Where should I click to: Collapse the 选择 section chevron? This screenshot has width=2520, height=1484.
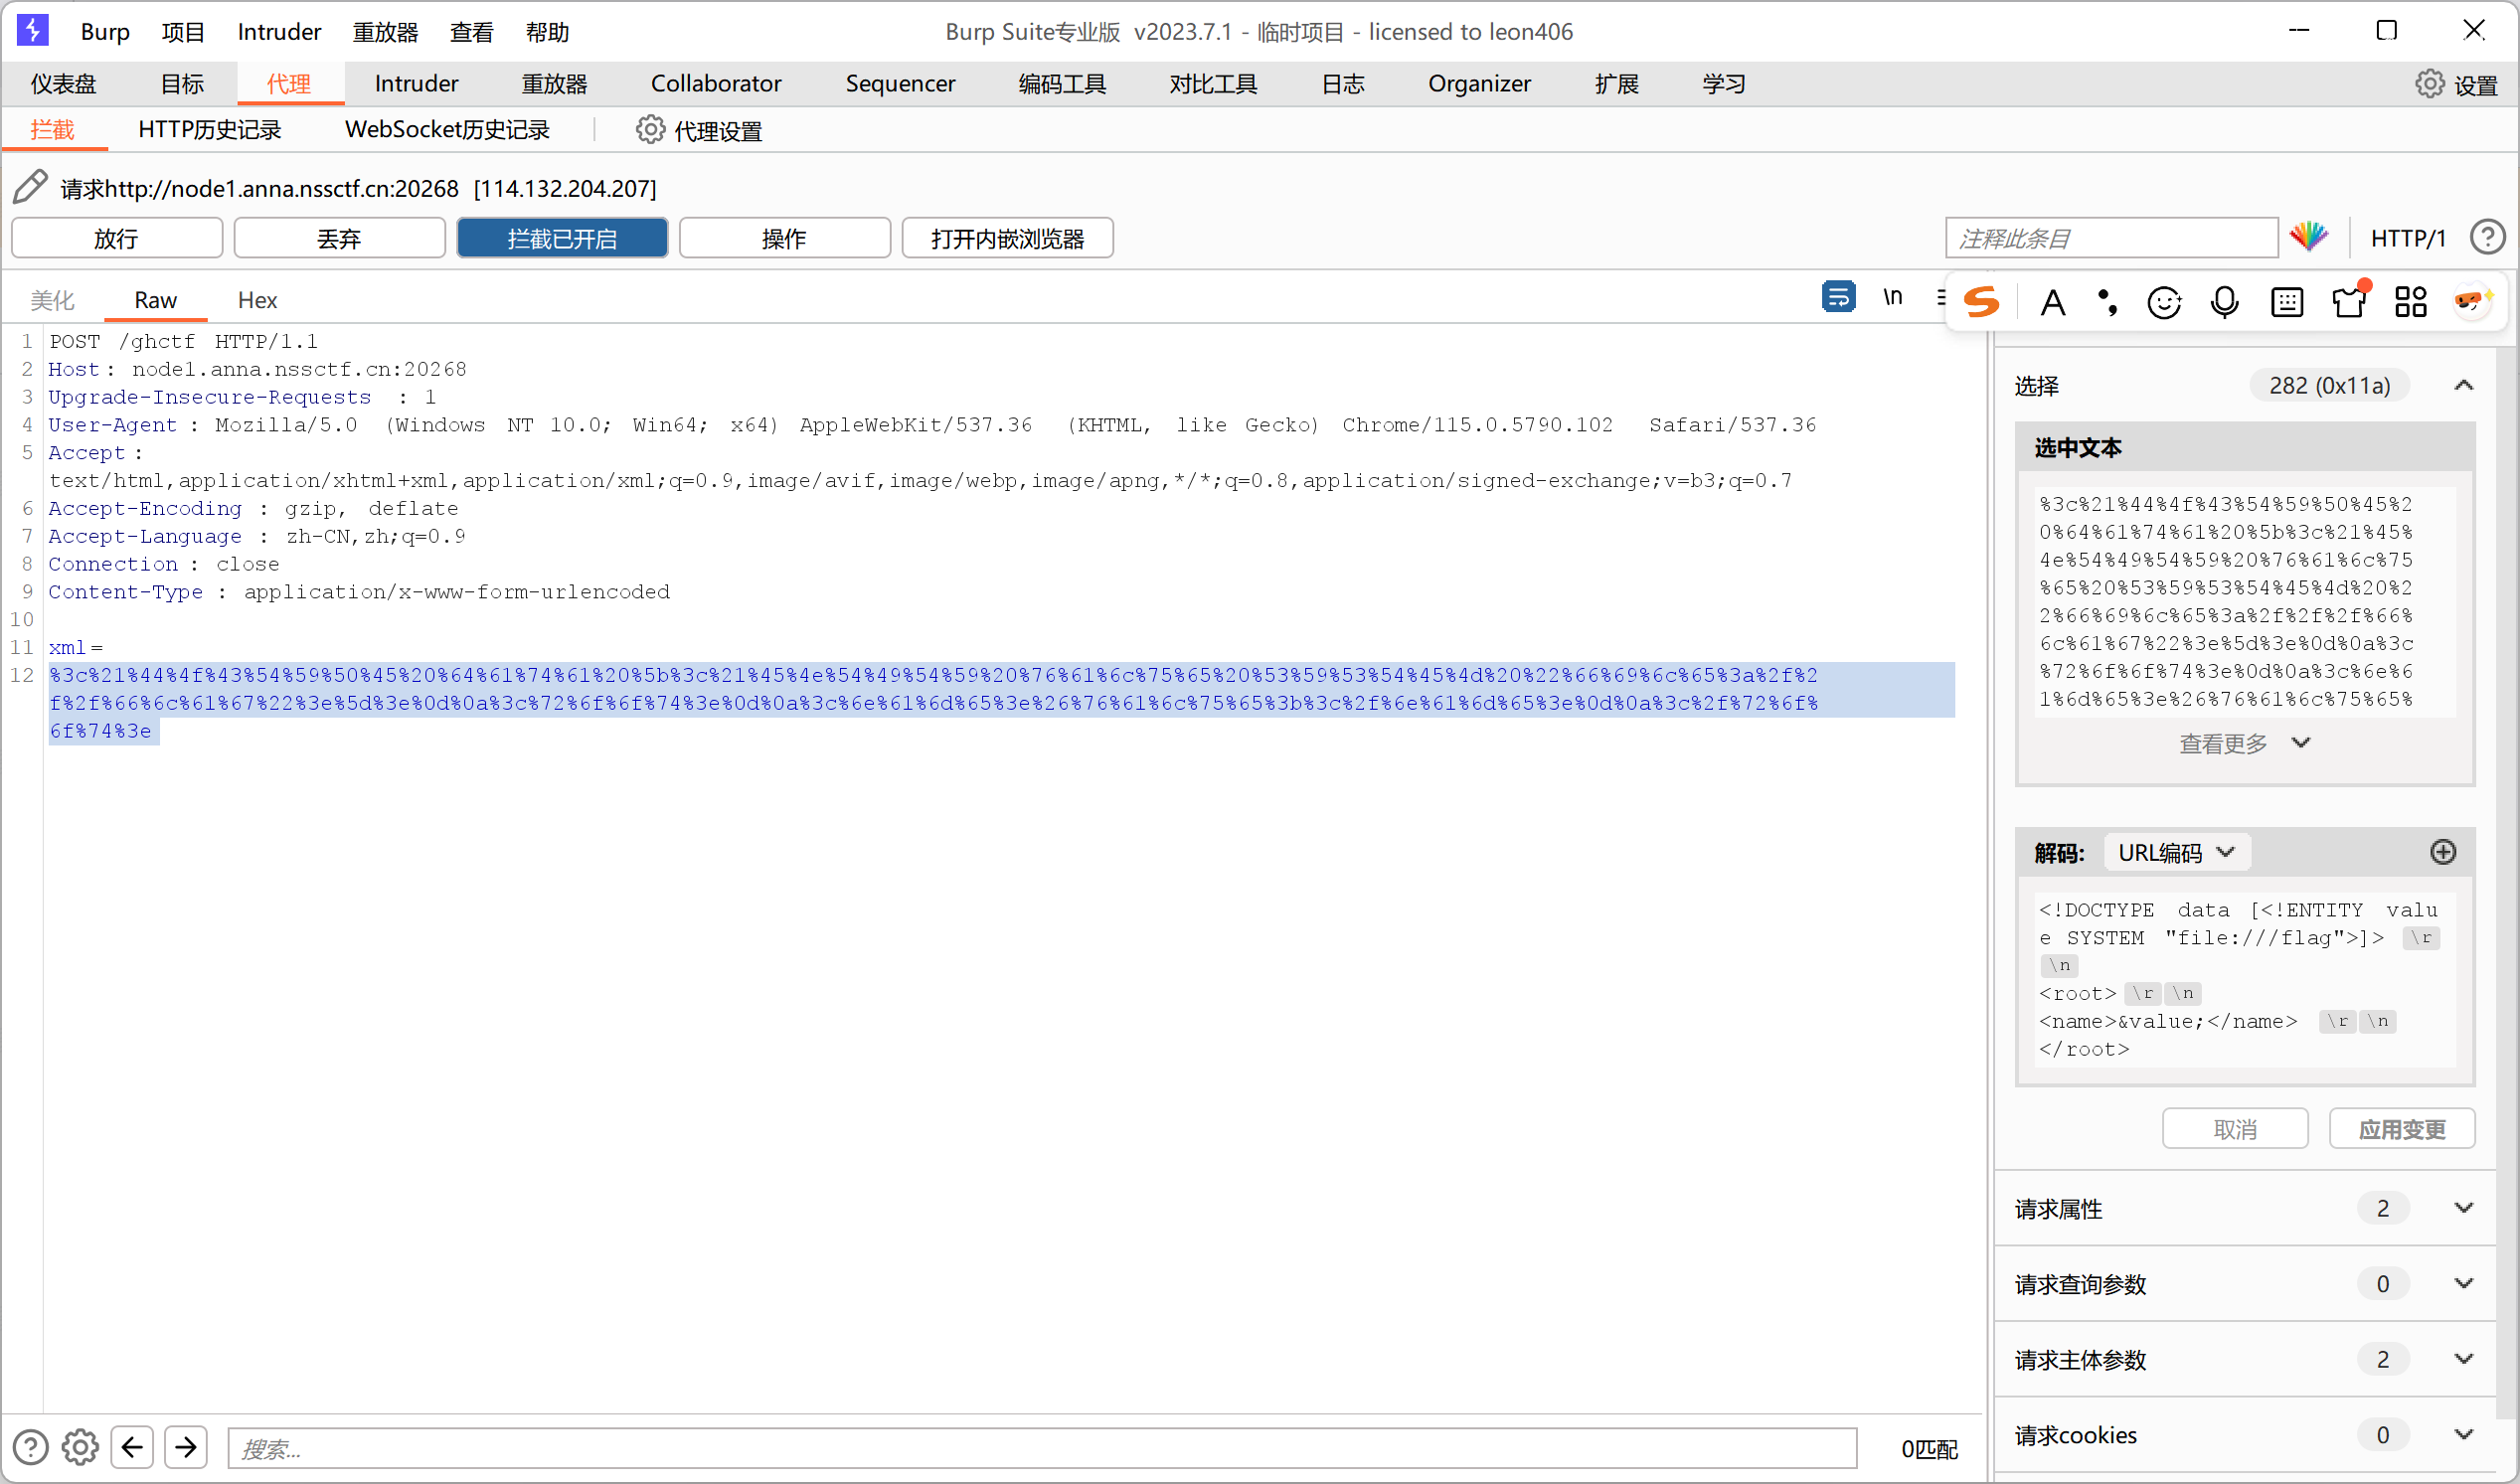2464,385
